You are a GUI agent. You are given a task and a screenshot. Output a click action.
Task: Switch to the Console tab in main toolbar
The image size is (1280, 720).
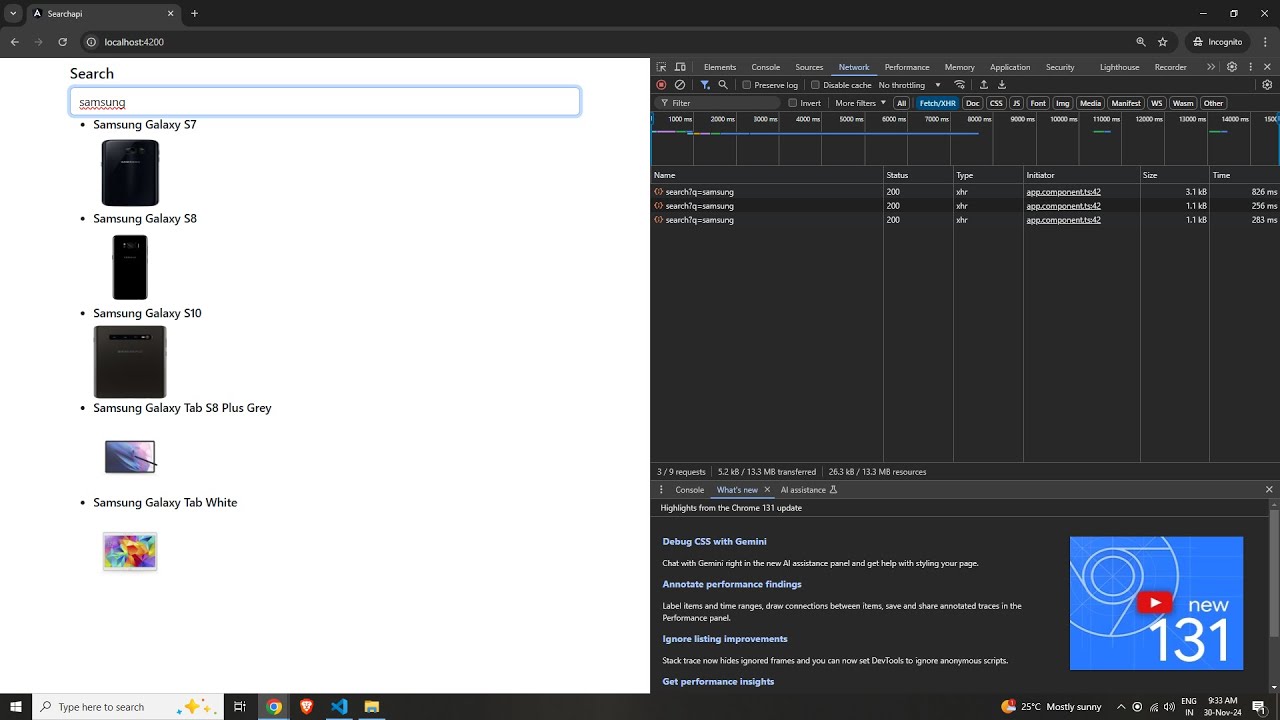pos(766,67)
